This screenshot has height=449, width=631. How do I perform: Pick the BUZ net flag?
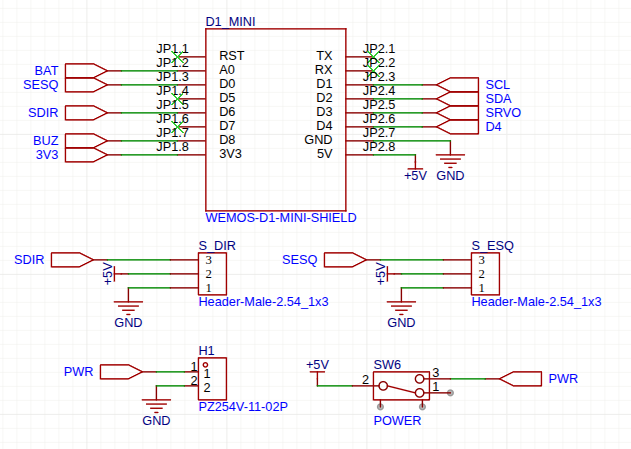click(86, 141)
